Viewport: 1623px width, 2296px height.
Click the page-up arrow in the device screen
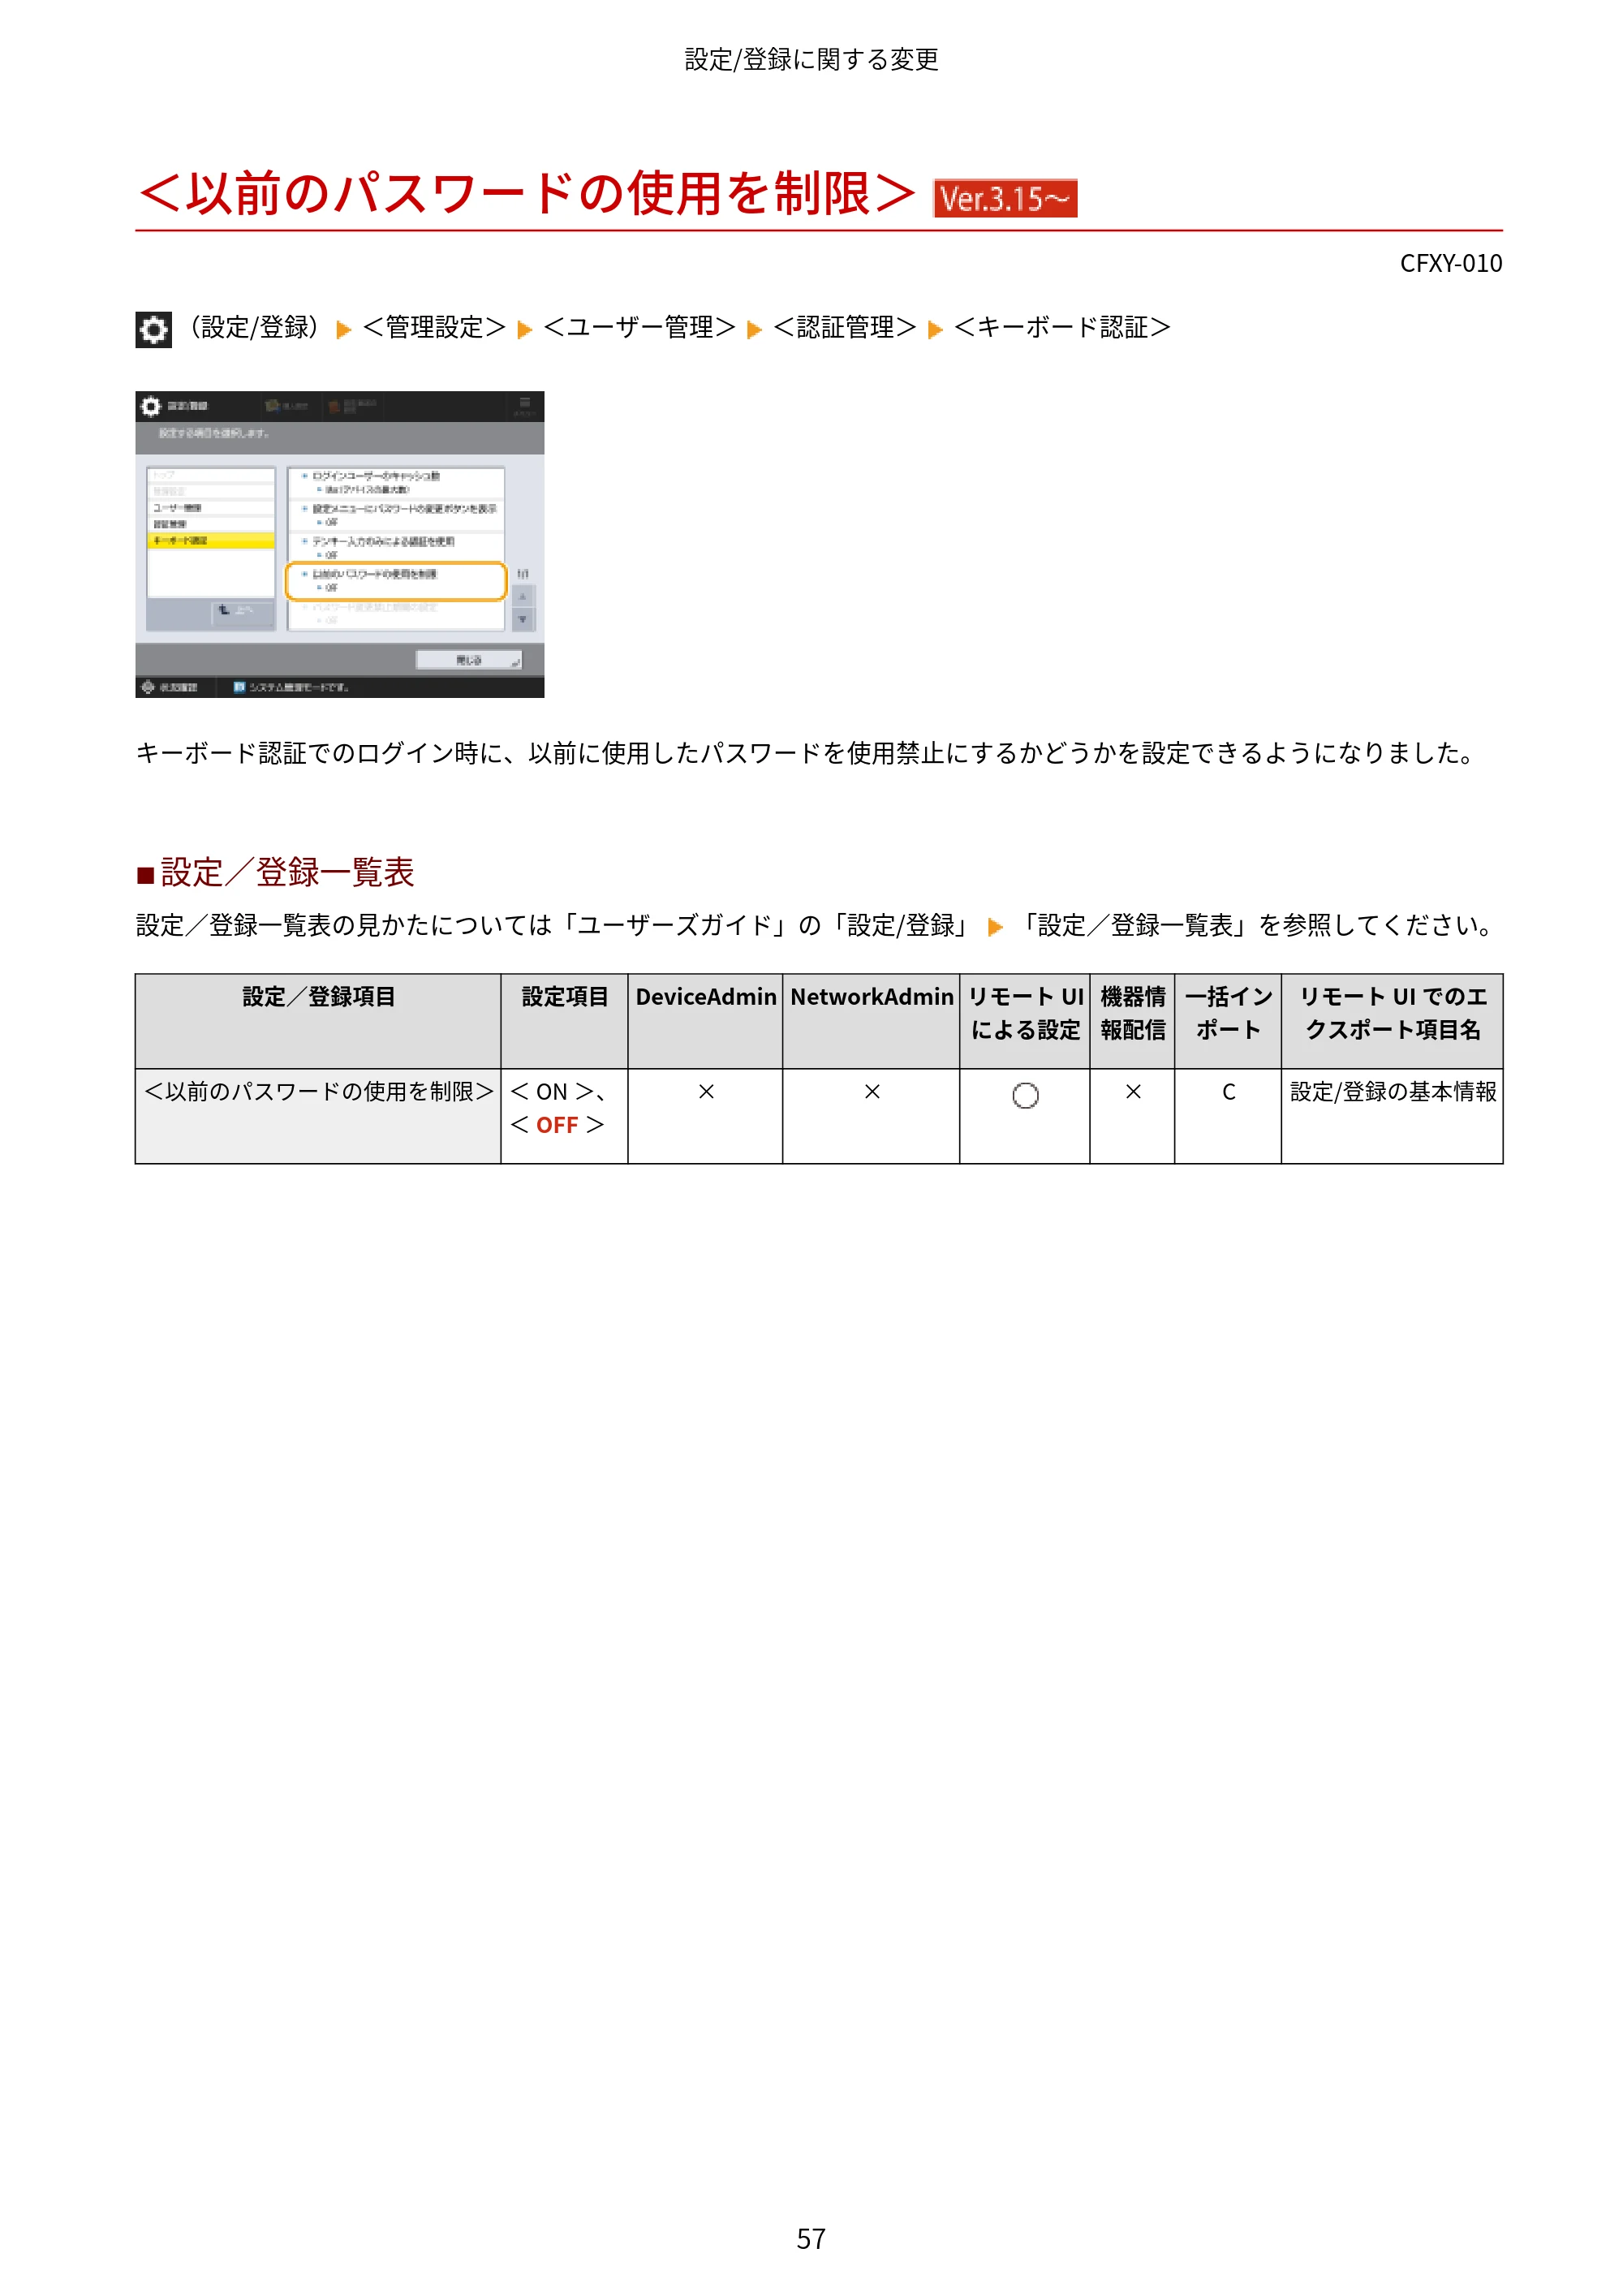click(522, 597)
